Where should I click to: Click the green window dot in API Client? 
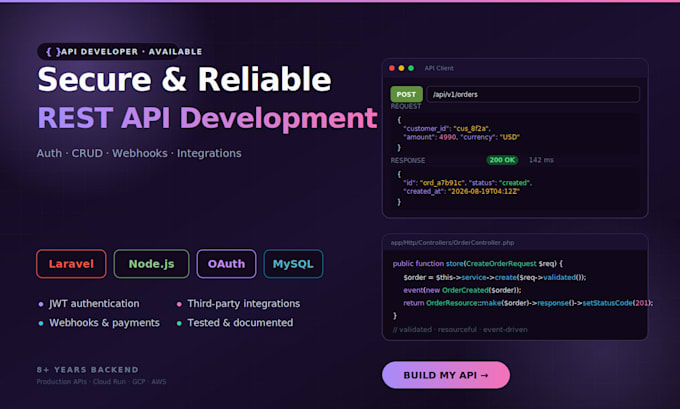pyautogui.click(x=411, y=68)
